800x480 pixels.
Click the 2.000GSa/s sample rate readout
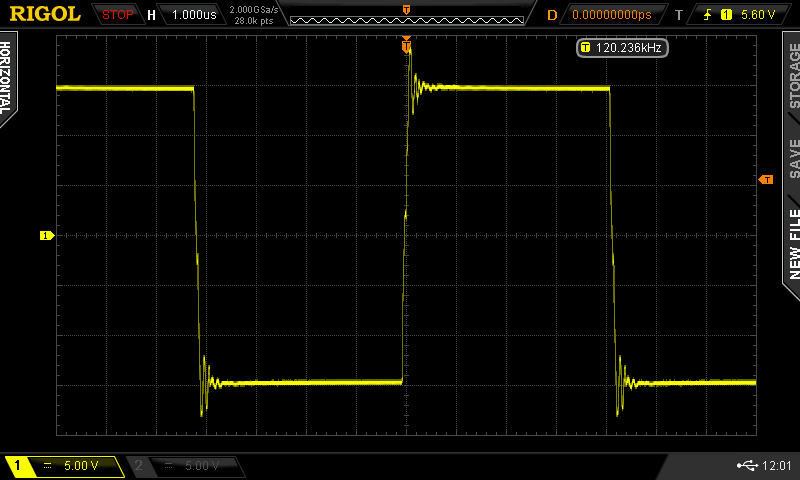[251, 10]
